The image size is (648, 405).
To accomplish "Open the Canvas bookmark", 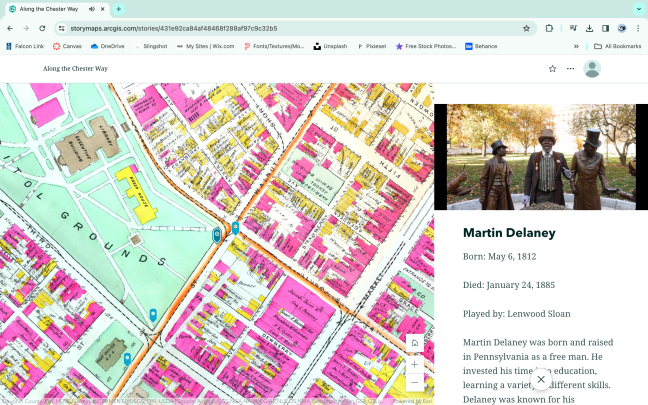I will coord(67,46).
